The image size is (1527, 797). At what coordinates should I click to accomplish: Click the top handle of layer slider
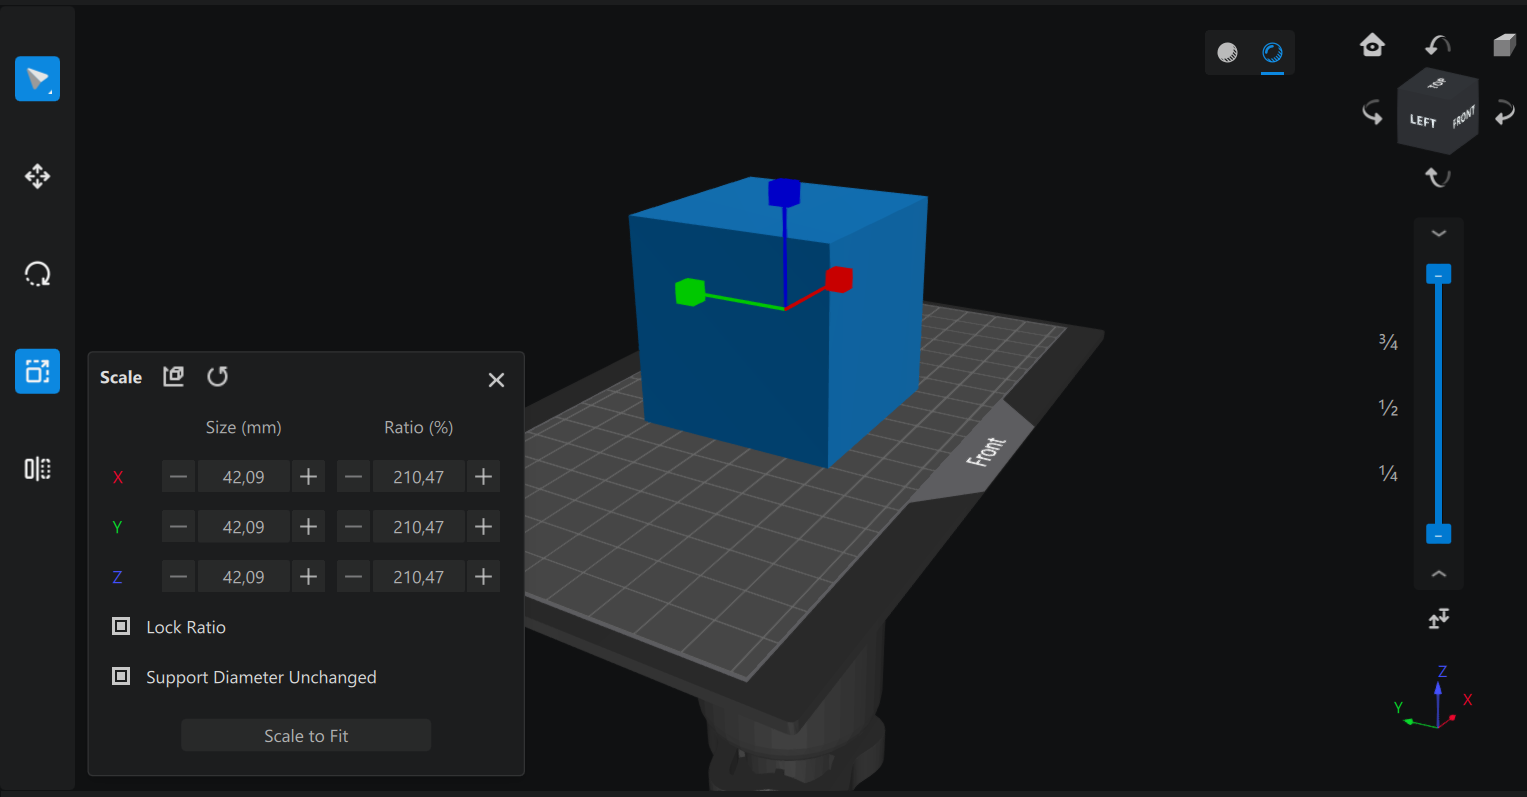pos(1438,275)
